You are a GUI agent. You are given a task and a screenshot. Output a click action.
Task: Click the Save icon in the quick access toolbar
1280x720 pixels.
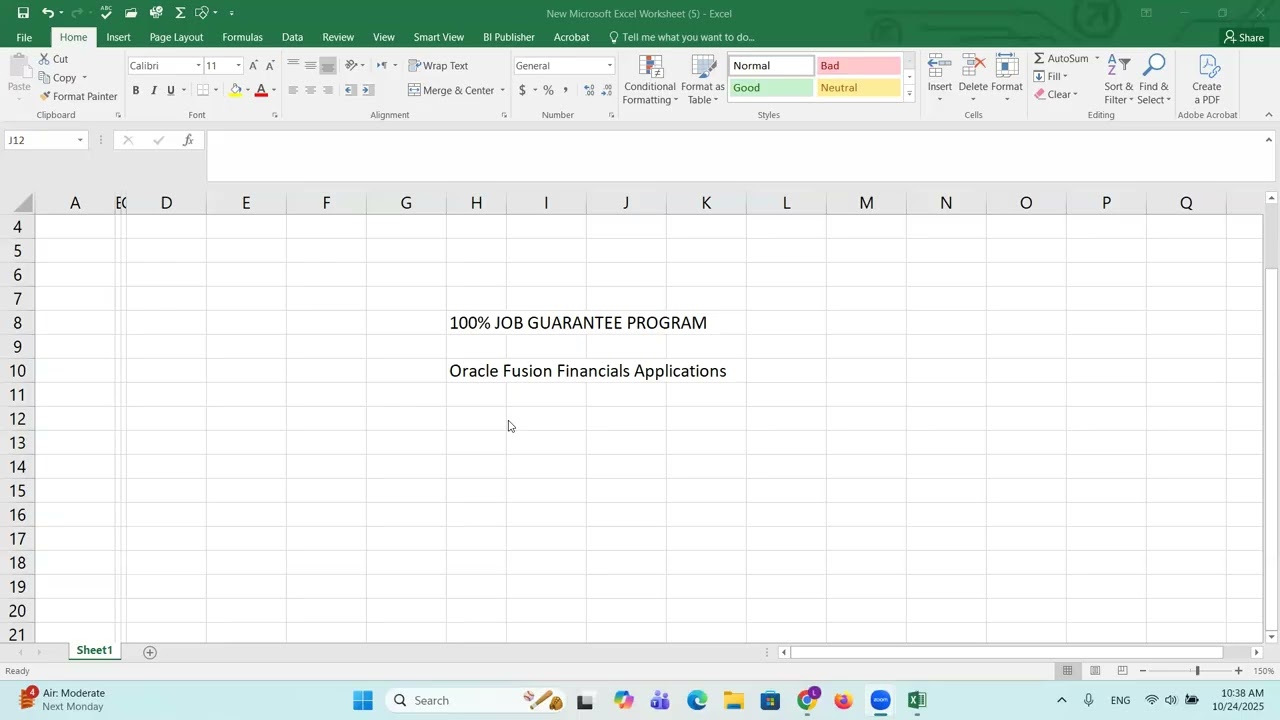pos(23,13)
